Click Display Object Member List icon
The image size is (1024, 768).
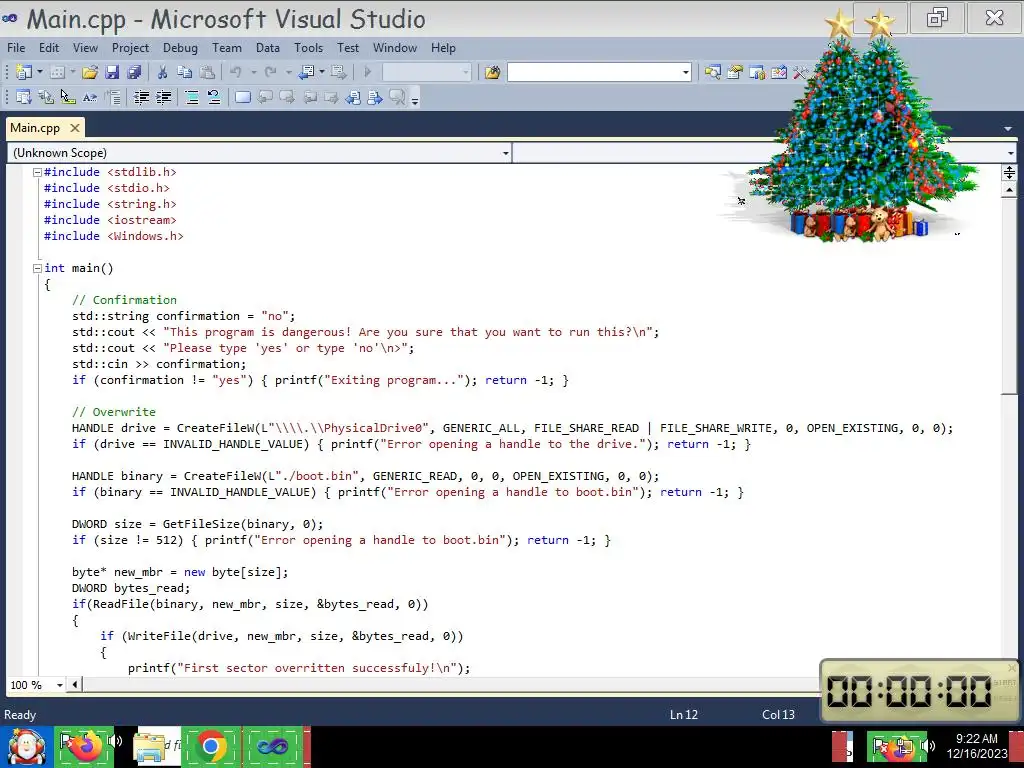[x=24, y=97]
